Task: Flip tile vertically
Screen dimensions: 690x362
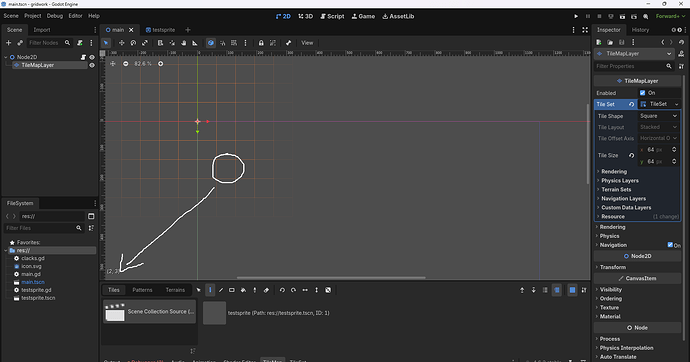Action: tap(316, 290)
